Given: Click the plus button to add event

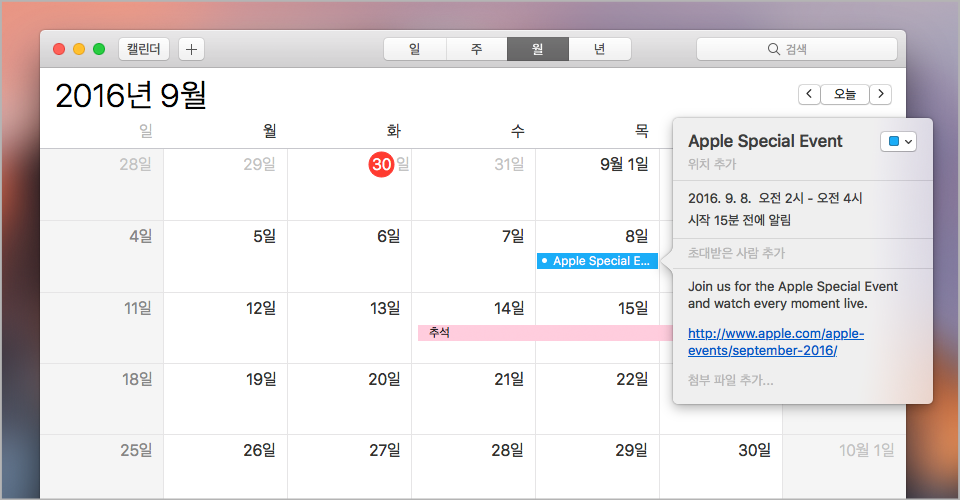Looking at the screenshot, I should 191,50.
